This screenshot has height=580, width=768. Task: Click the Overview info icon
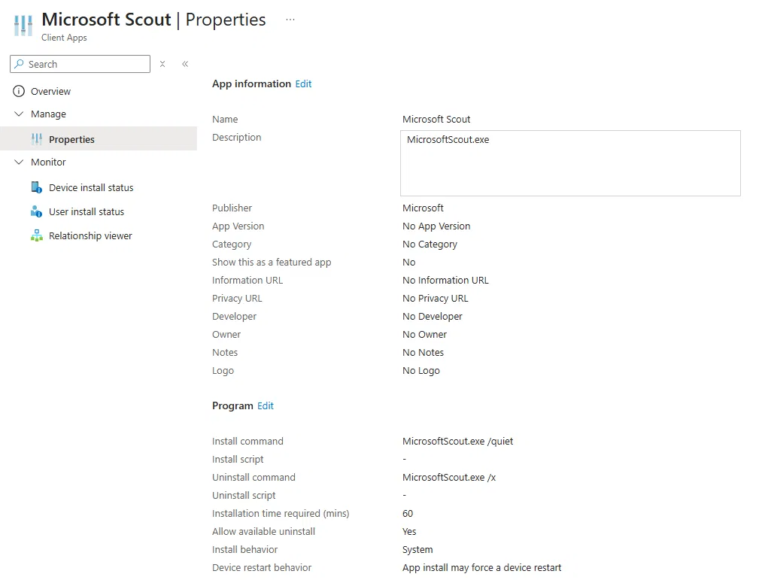click(19, 91)
